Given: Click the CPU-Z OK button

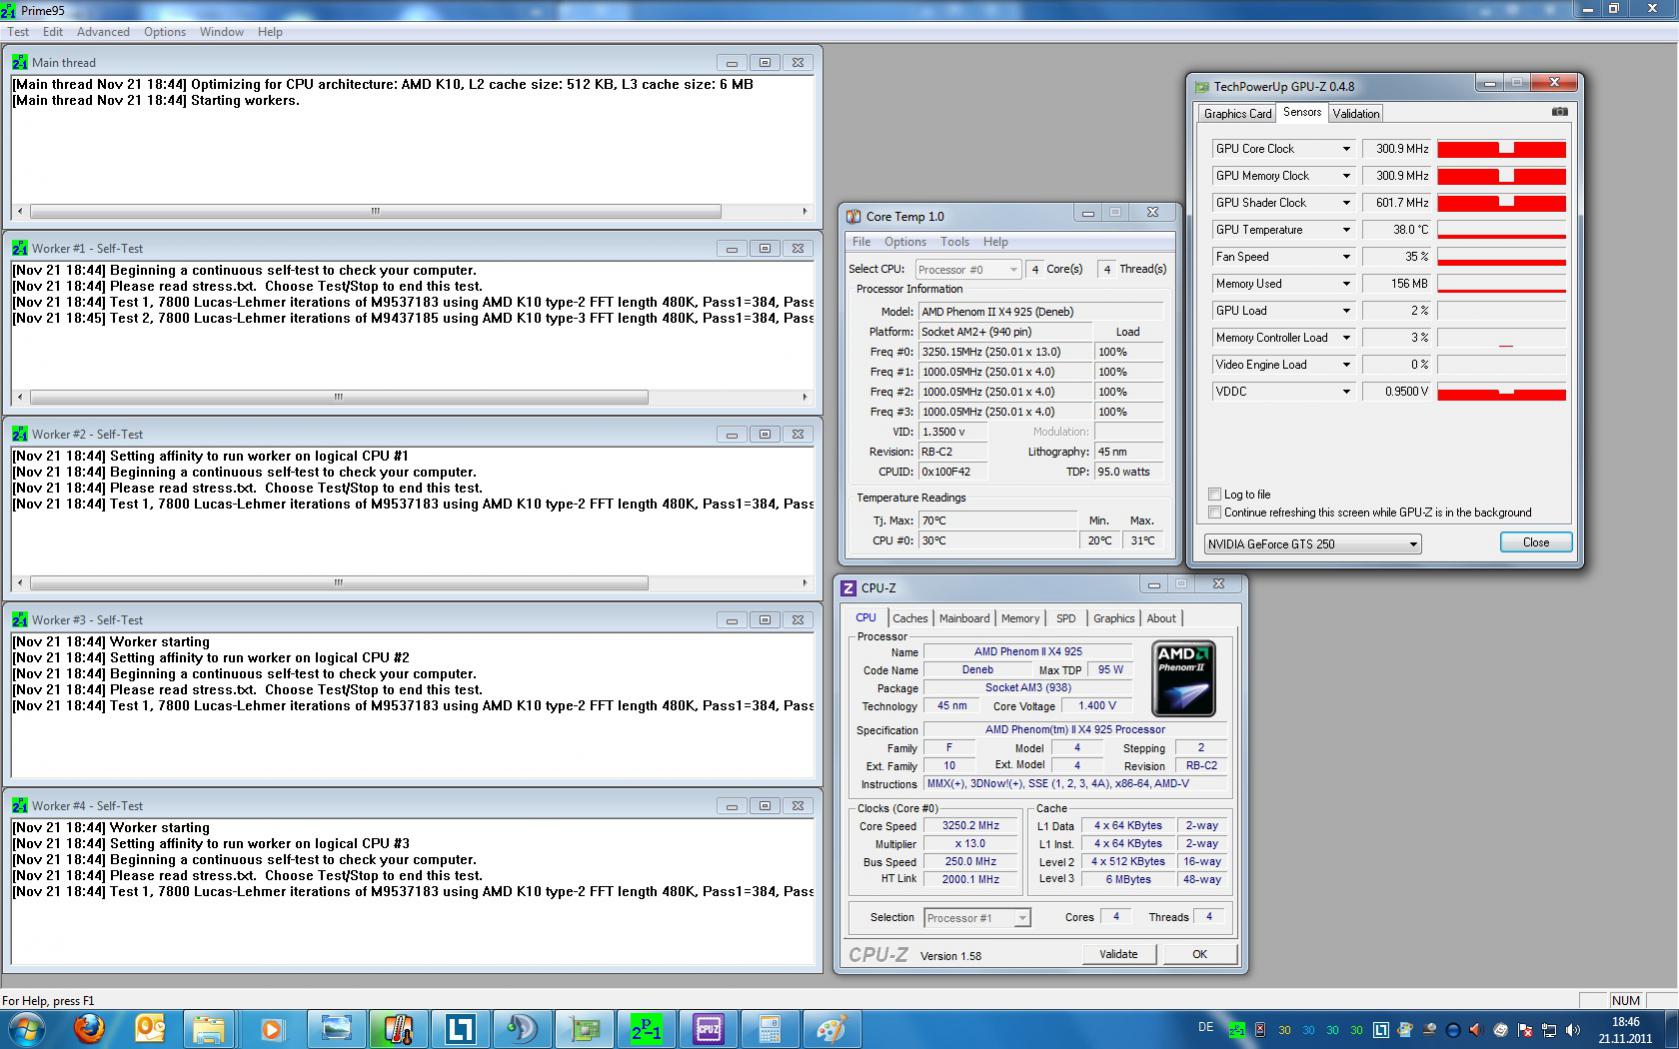Looking at the screenshot, I should click(1199, 954).
